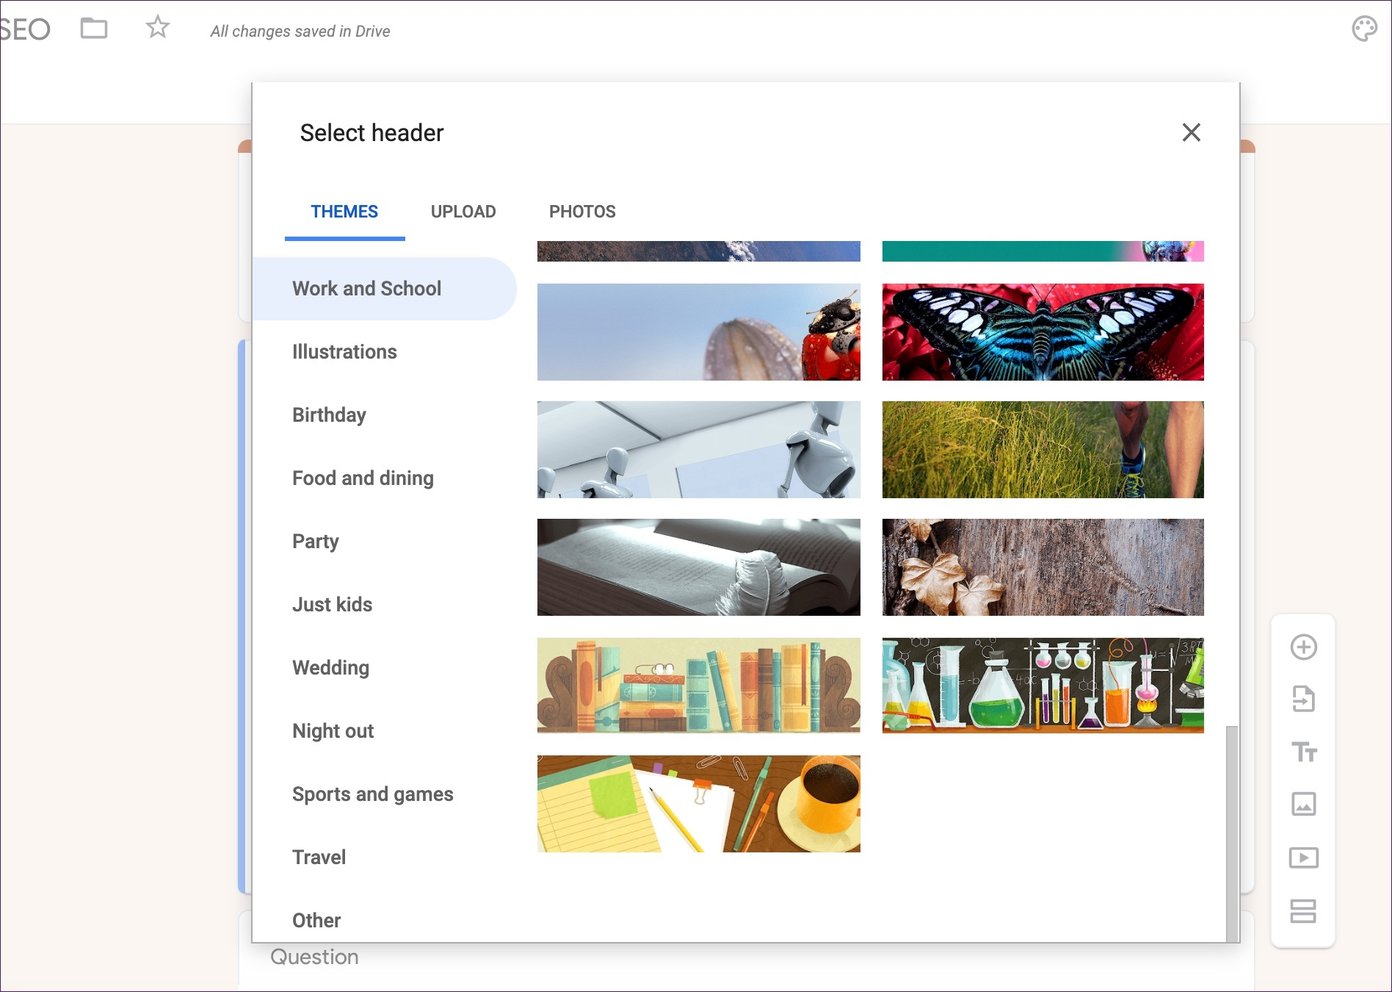This screenshot has height=992, width=1392.
Task: Add a new section with the section icon
Action: coord(1303,910)
